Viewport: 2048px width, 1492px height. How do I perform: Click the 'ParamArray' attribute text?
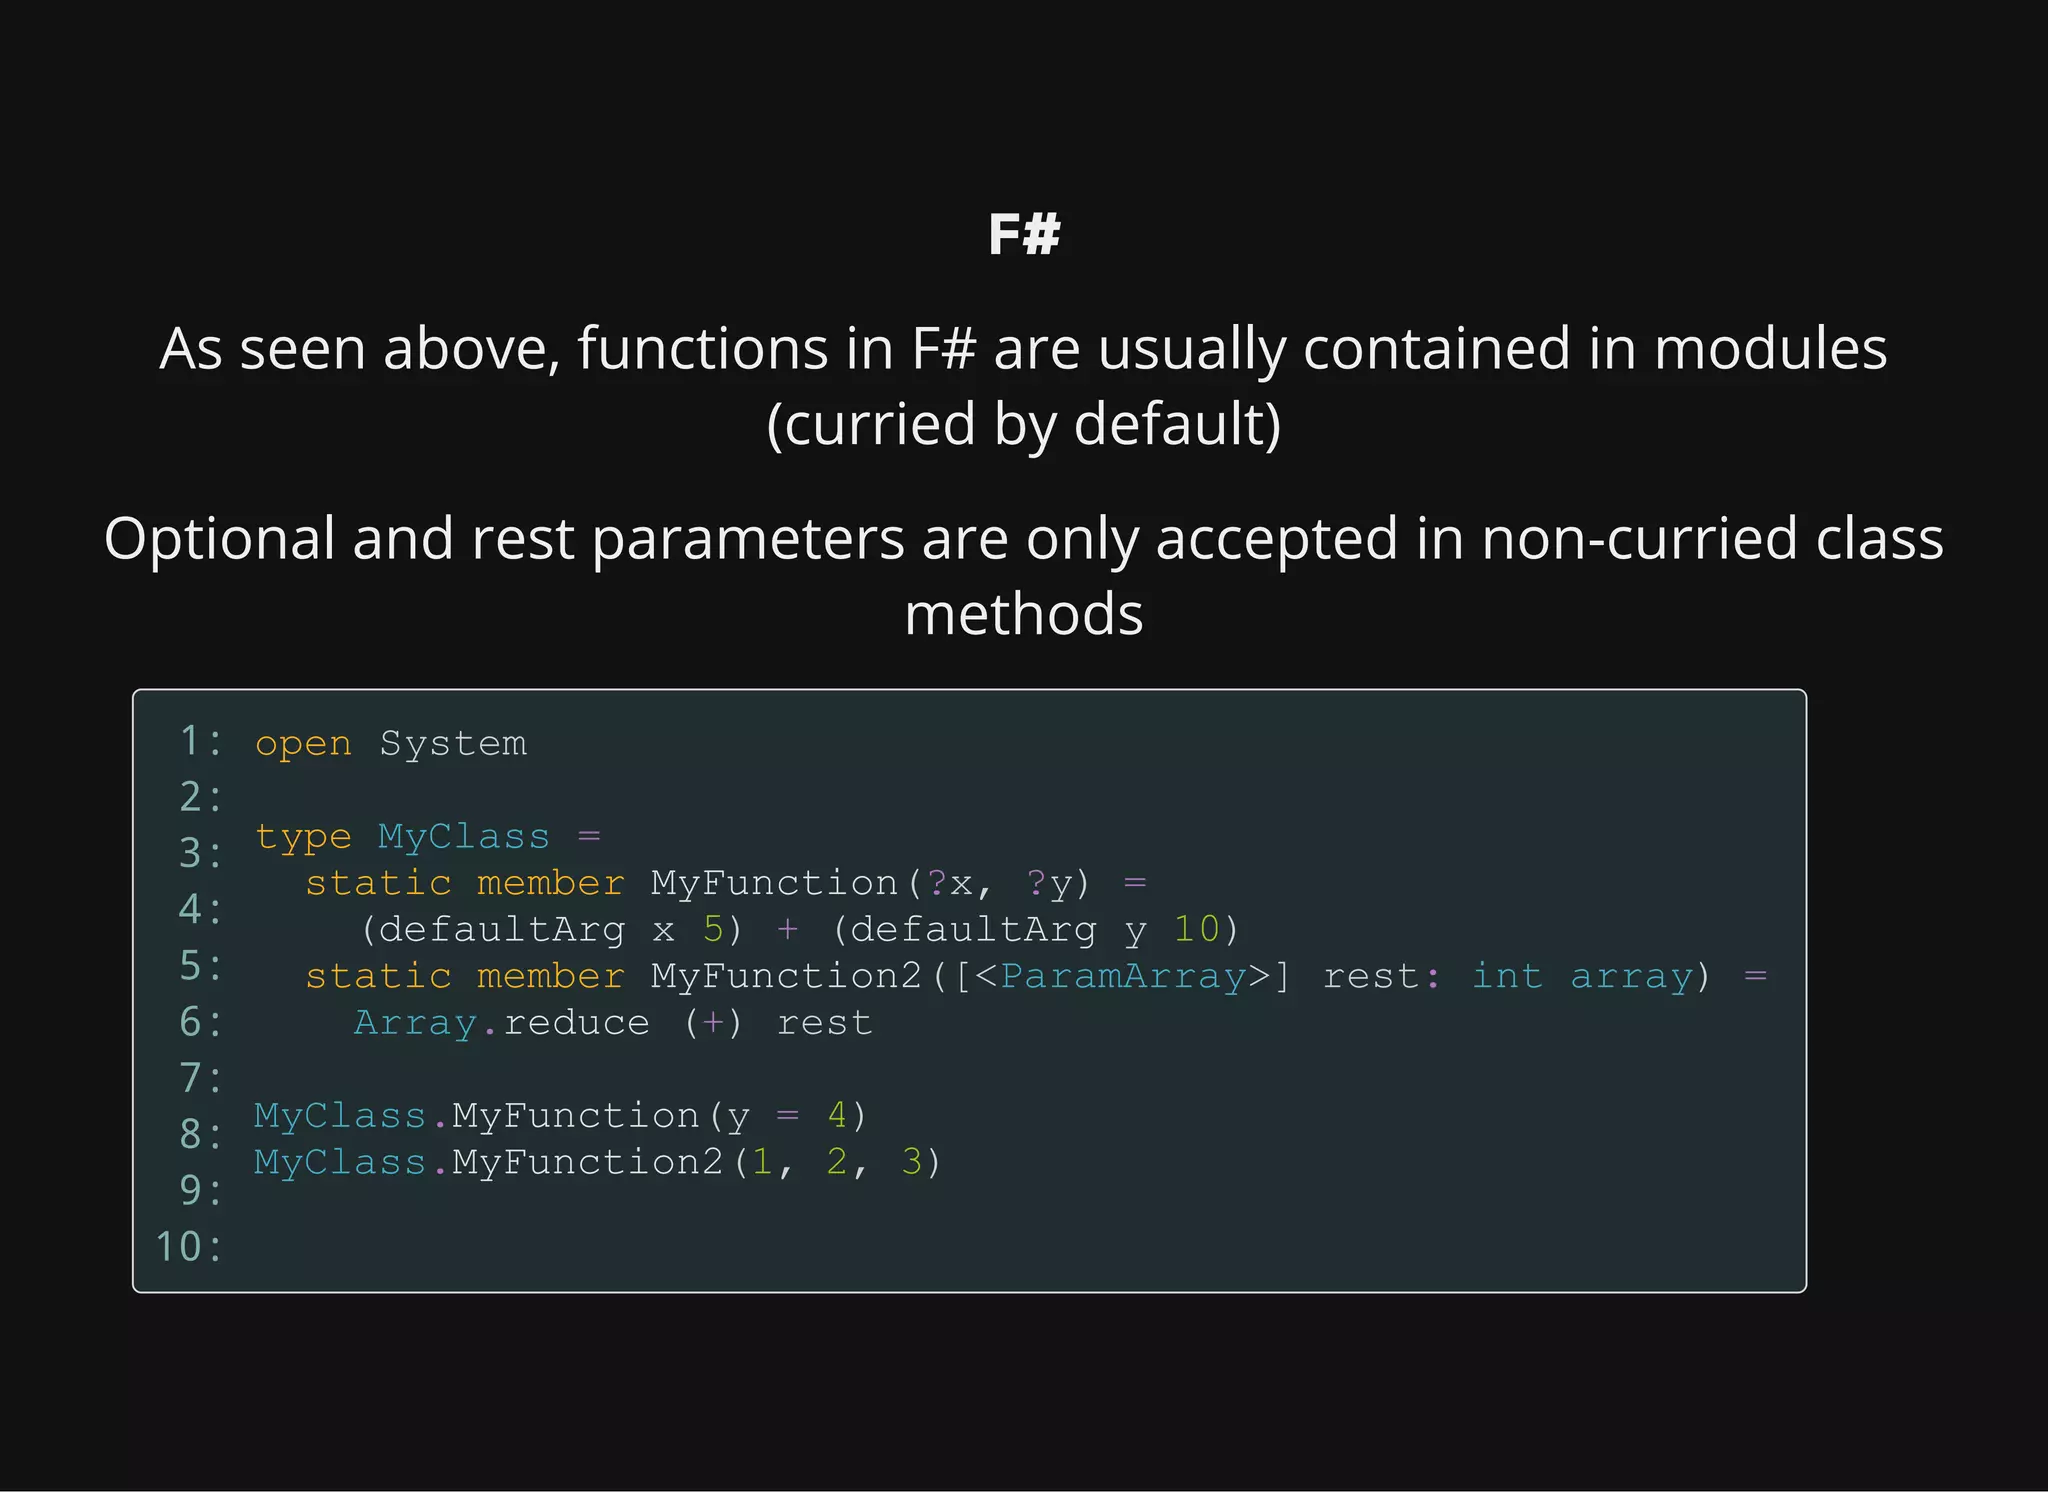coord(1123,976)
